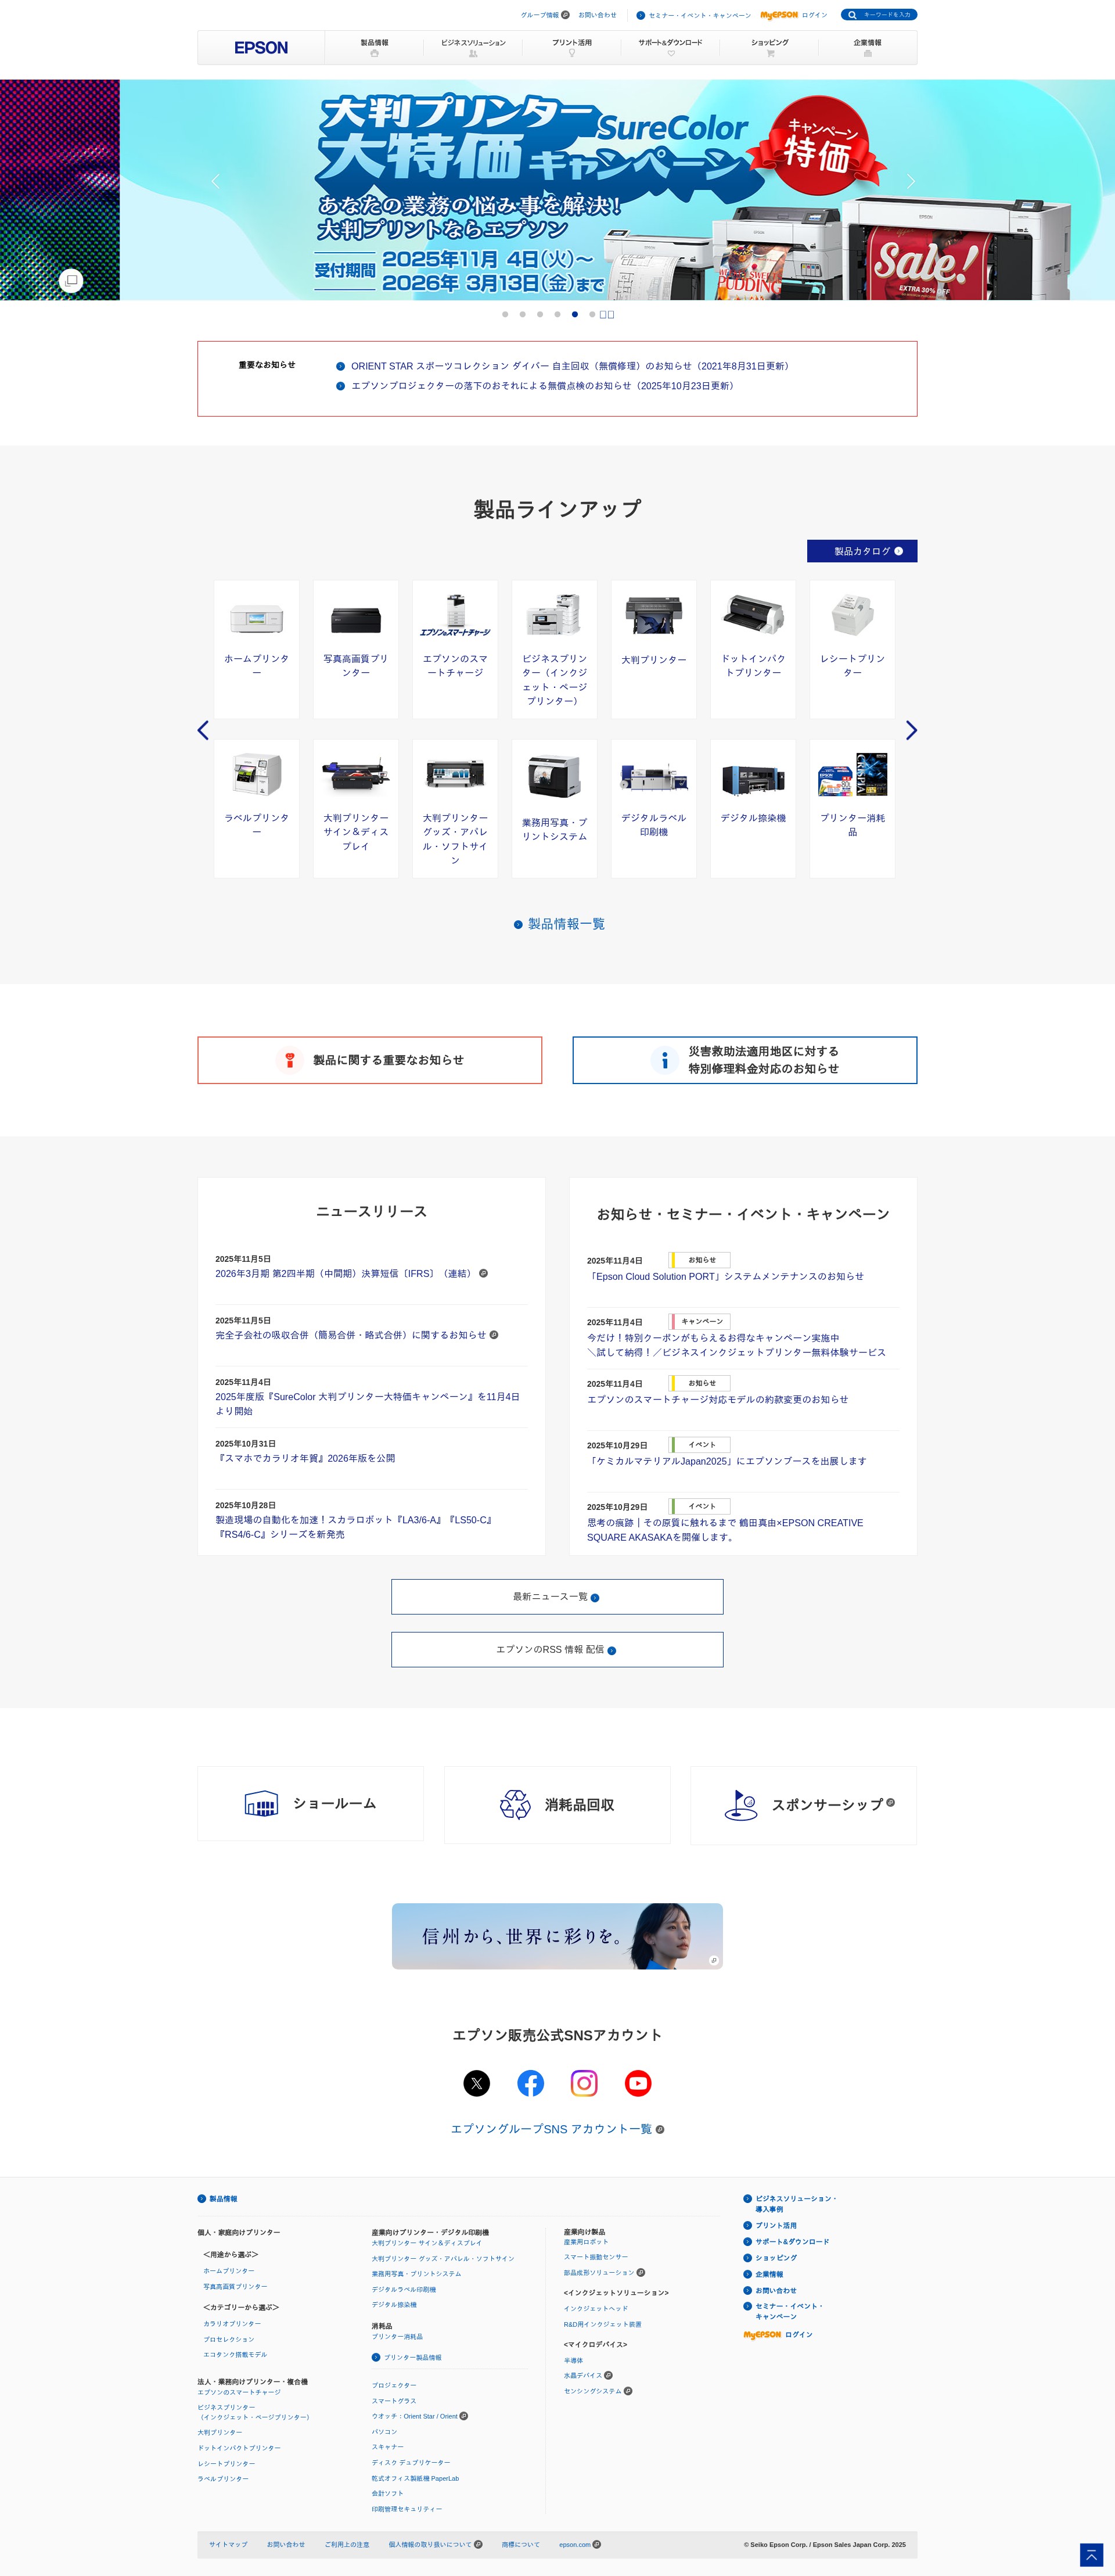Open ORIENT STAR recall notice link

pos(571,366)
